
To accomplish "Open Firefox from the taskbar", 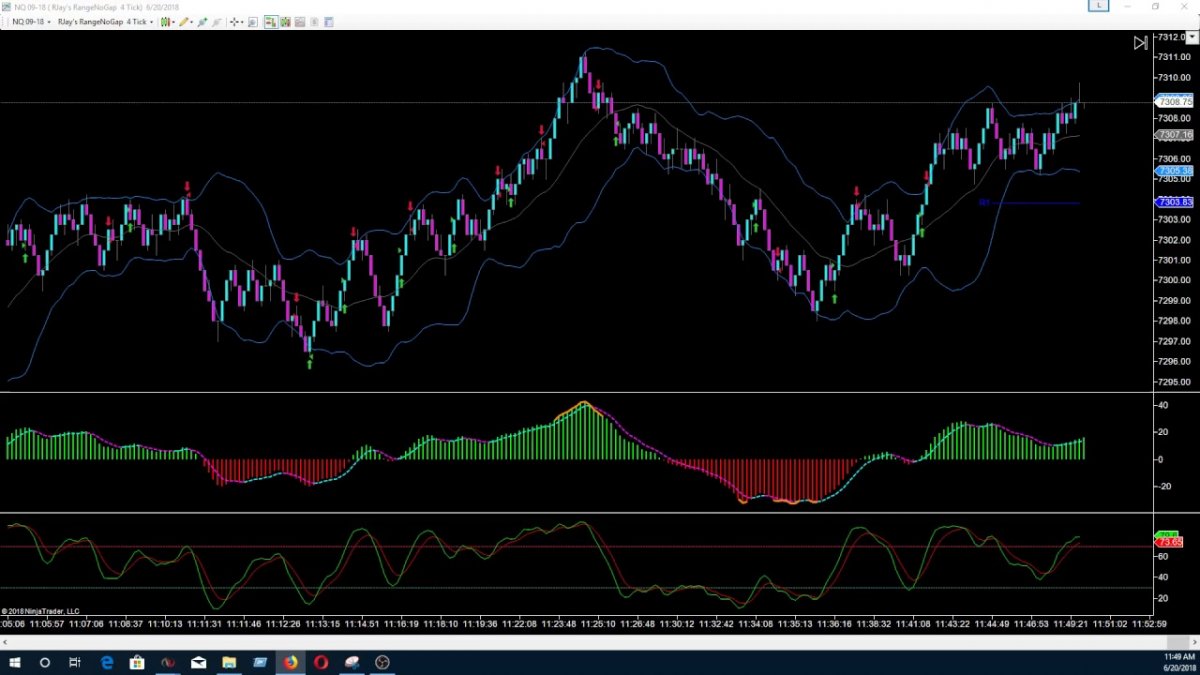I will pyautogui.click(x=290, y=662).
